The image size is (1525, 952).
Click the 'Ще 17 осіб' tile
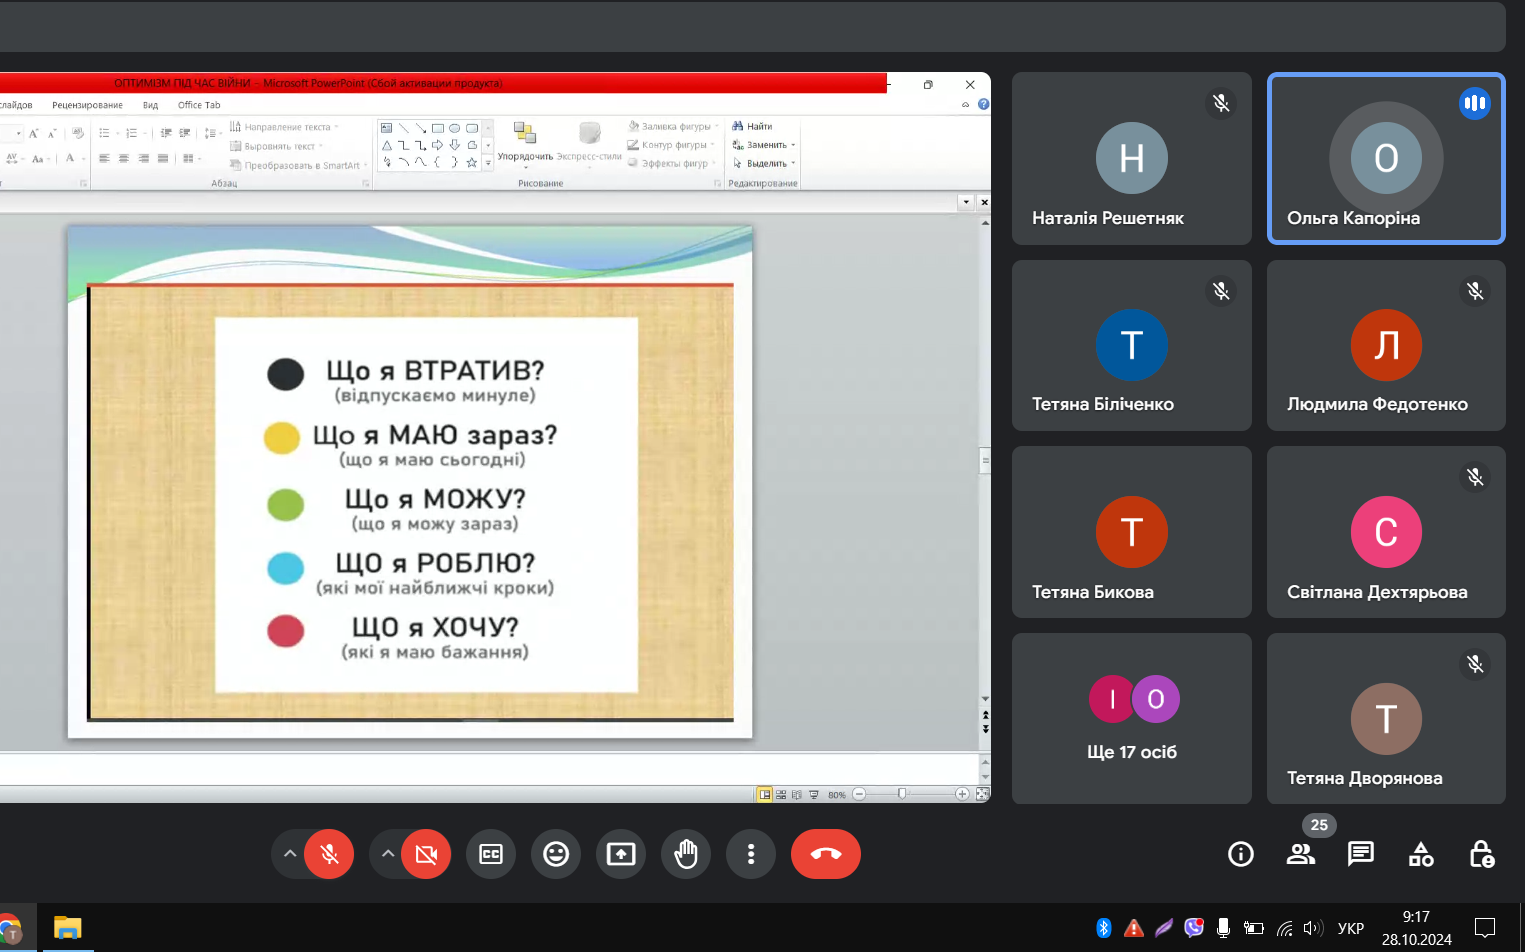click(1131, 718)
